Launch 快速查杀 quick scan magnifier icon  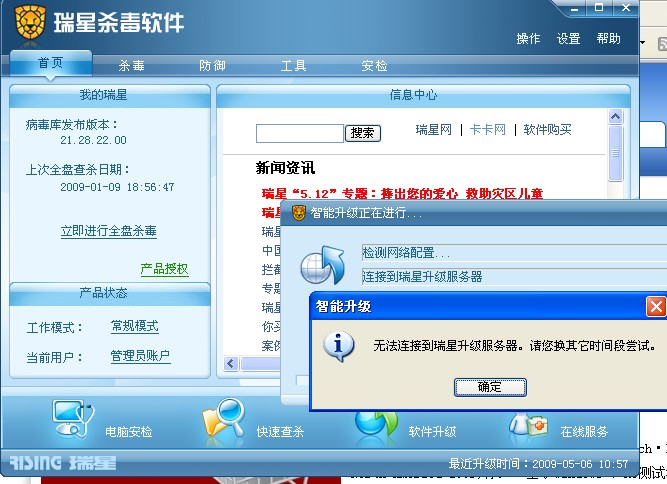pyautogui.click(x=224, y=417)
